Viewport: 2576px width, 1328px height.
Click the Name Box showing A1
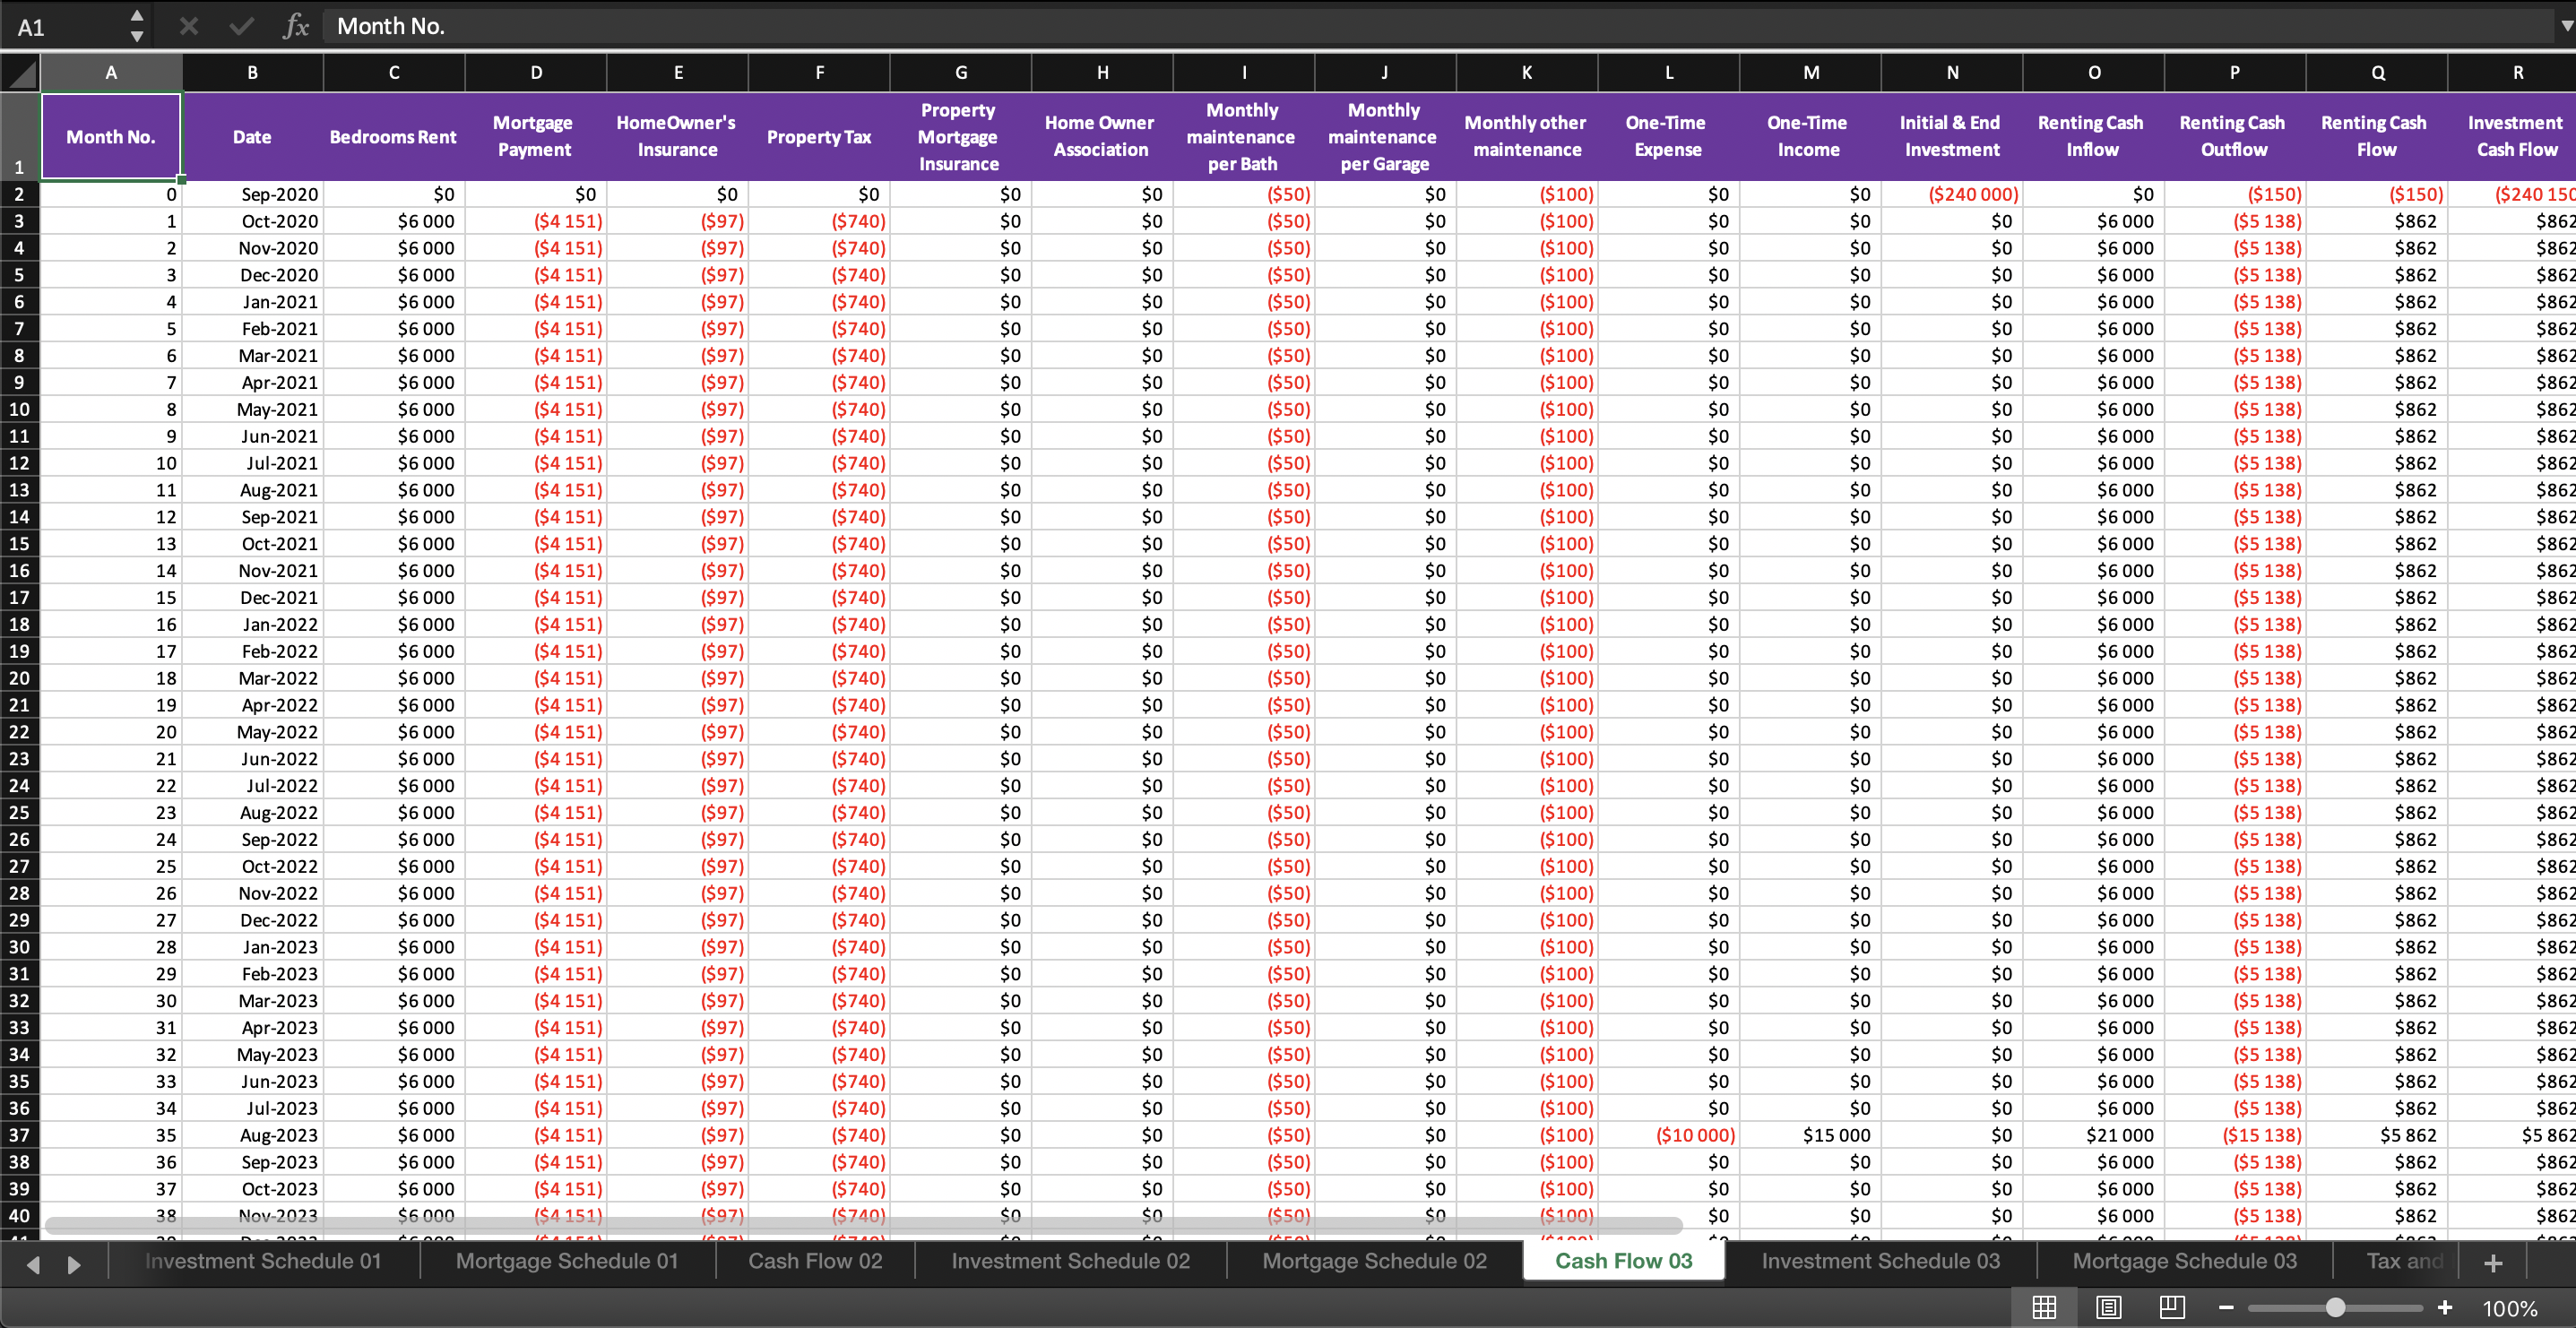65,26
